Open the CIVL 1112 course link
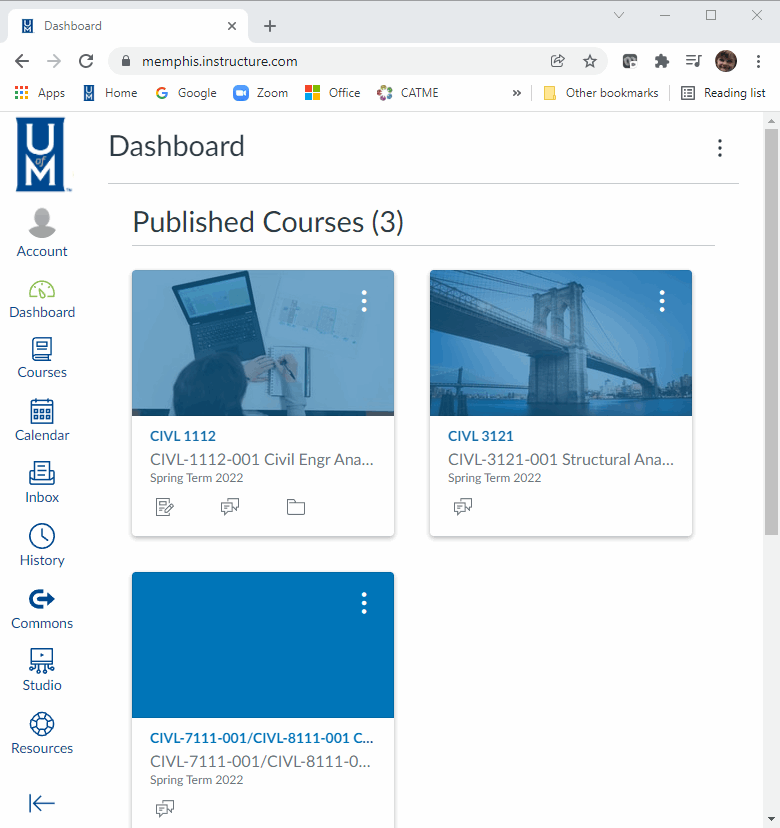Screen dimensions: 780x828 [183, 436]
